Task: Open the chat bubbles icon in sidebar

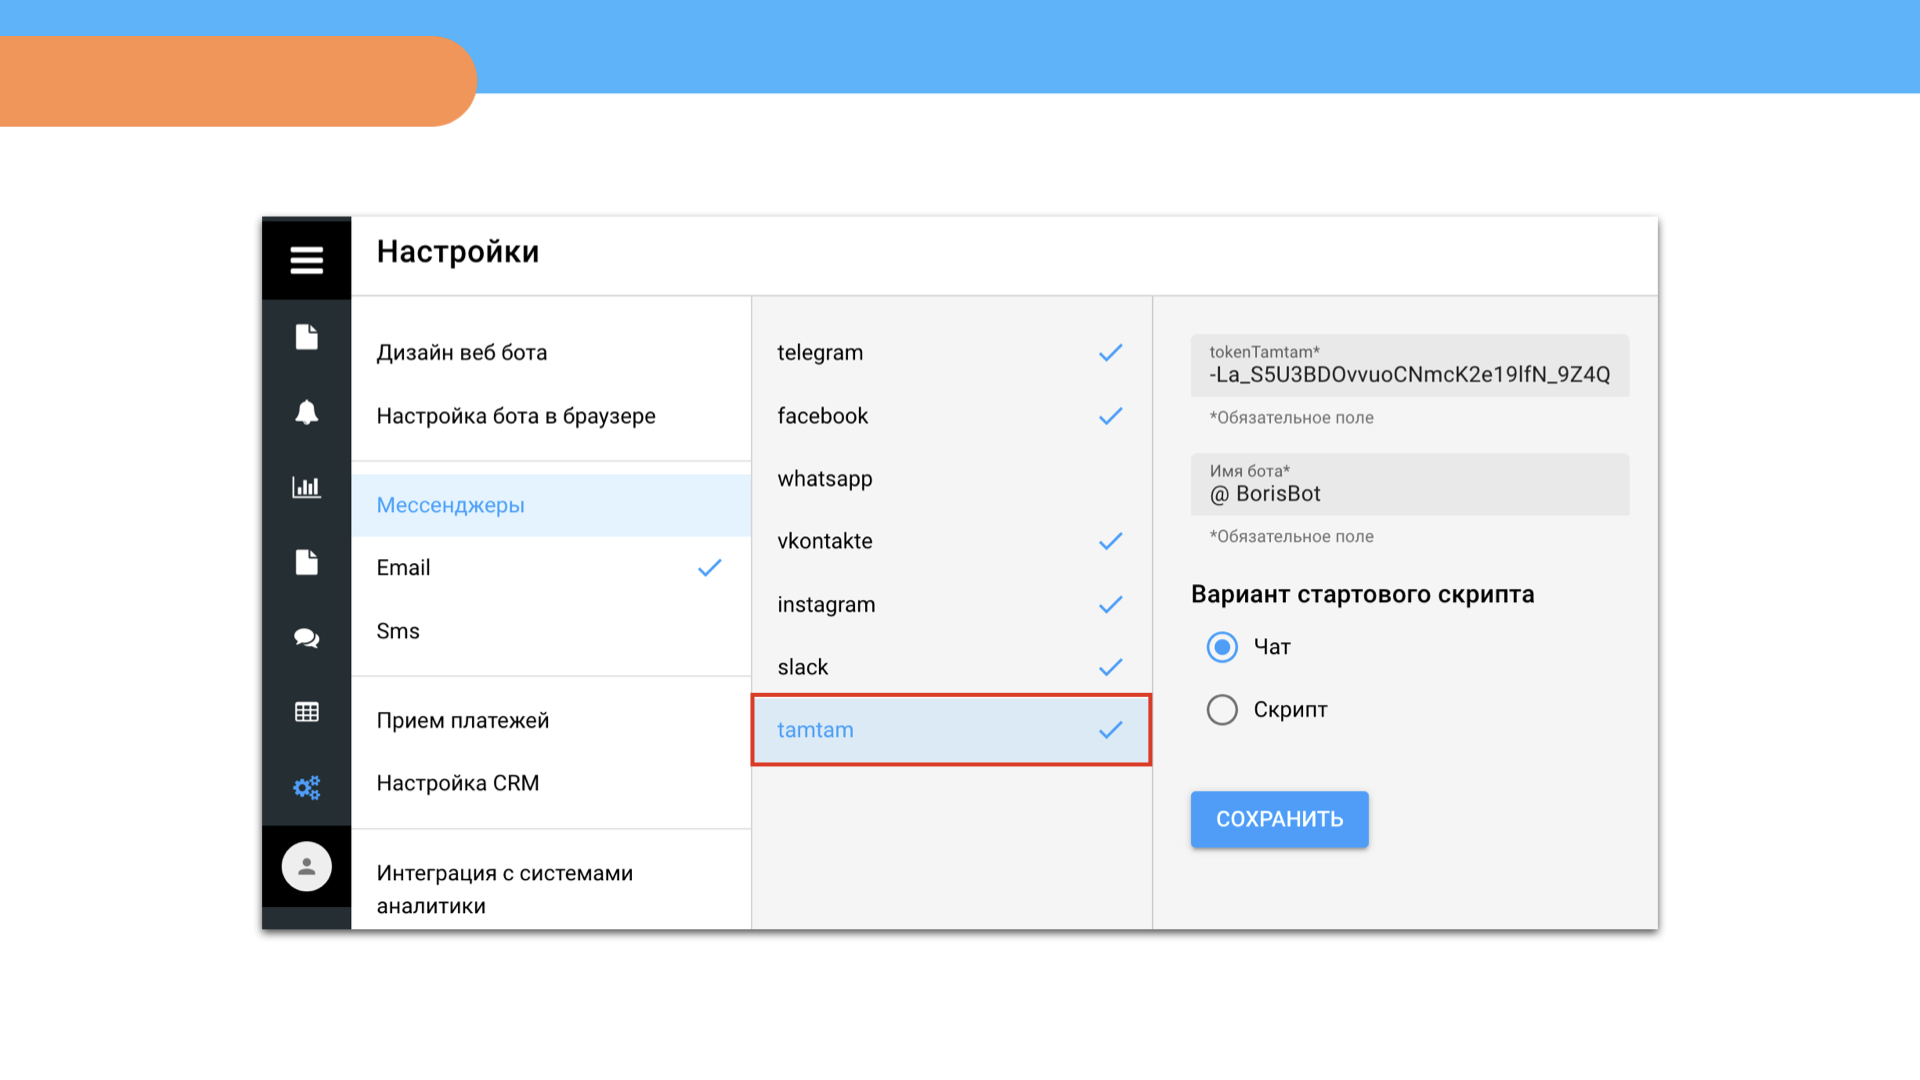Action: coord(306,638)
